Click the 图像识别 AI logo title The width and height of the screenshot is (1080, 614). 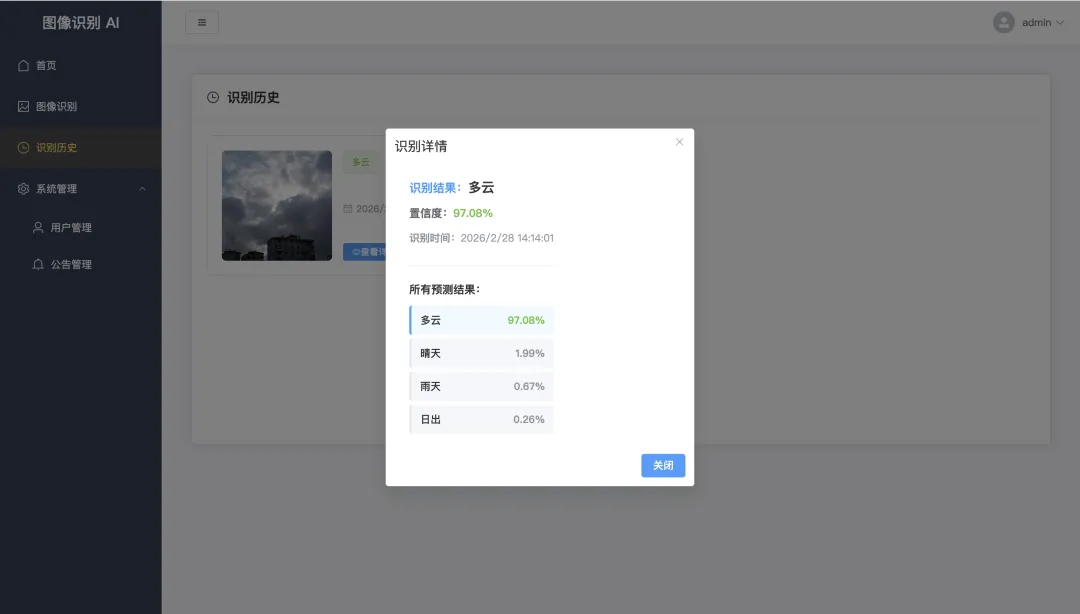point(81,23)
